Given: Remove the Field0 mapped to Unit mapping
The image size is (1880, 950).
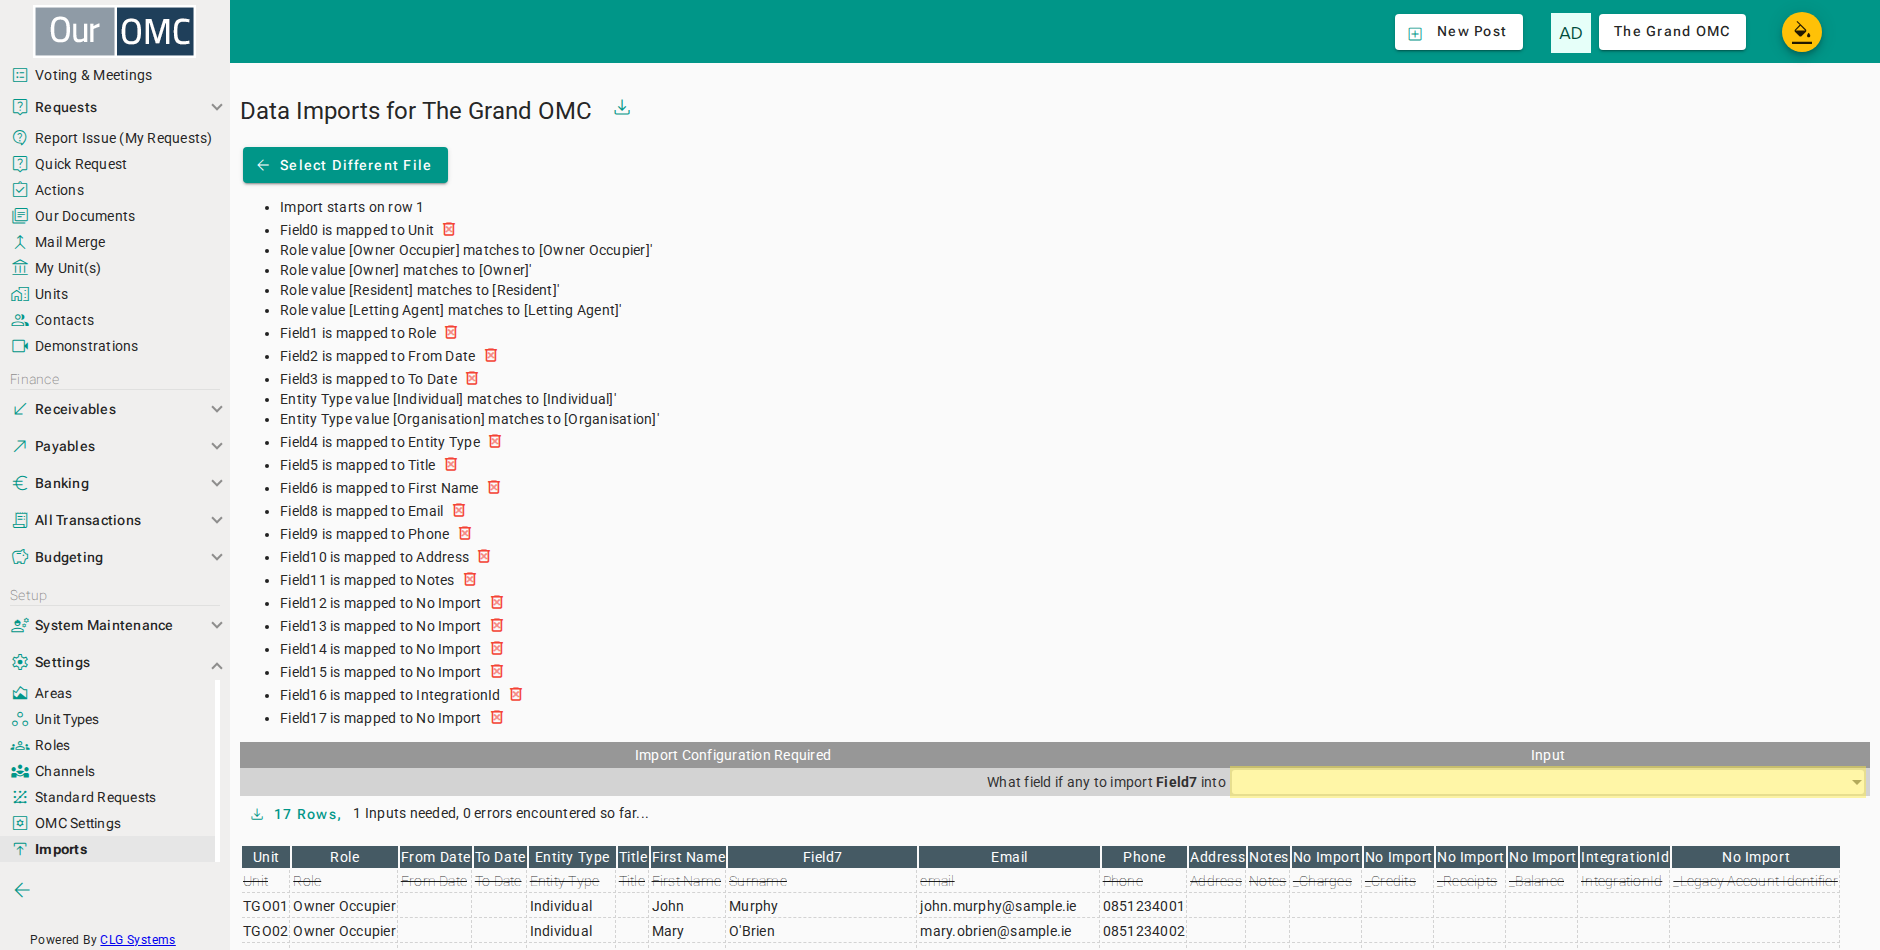Looking at the screenshot, I should point(449,230).
